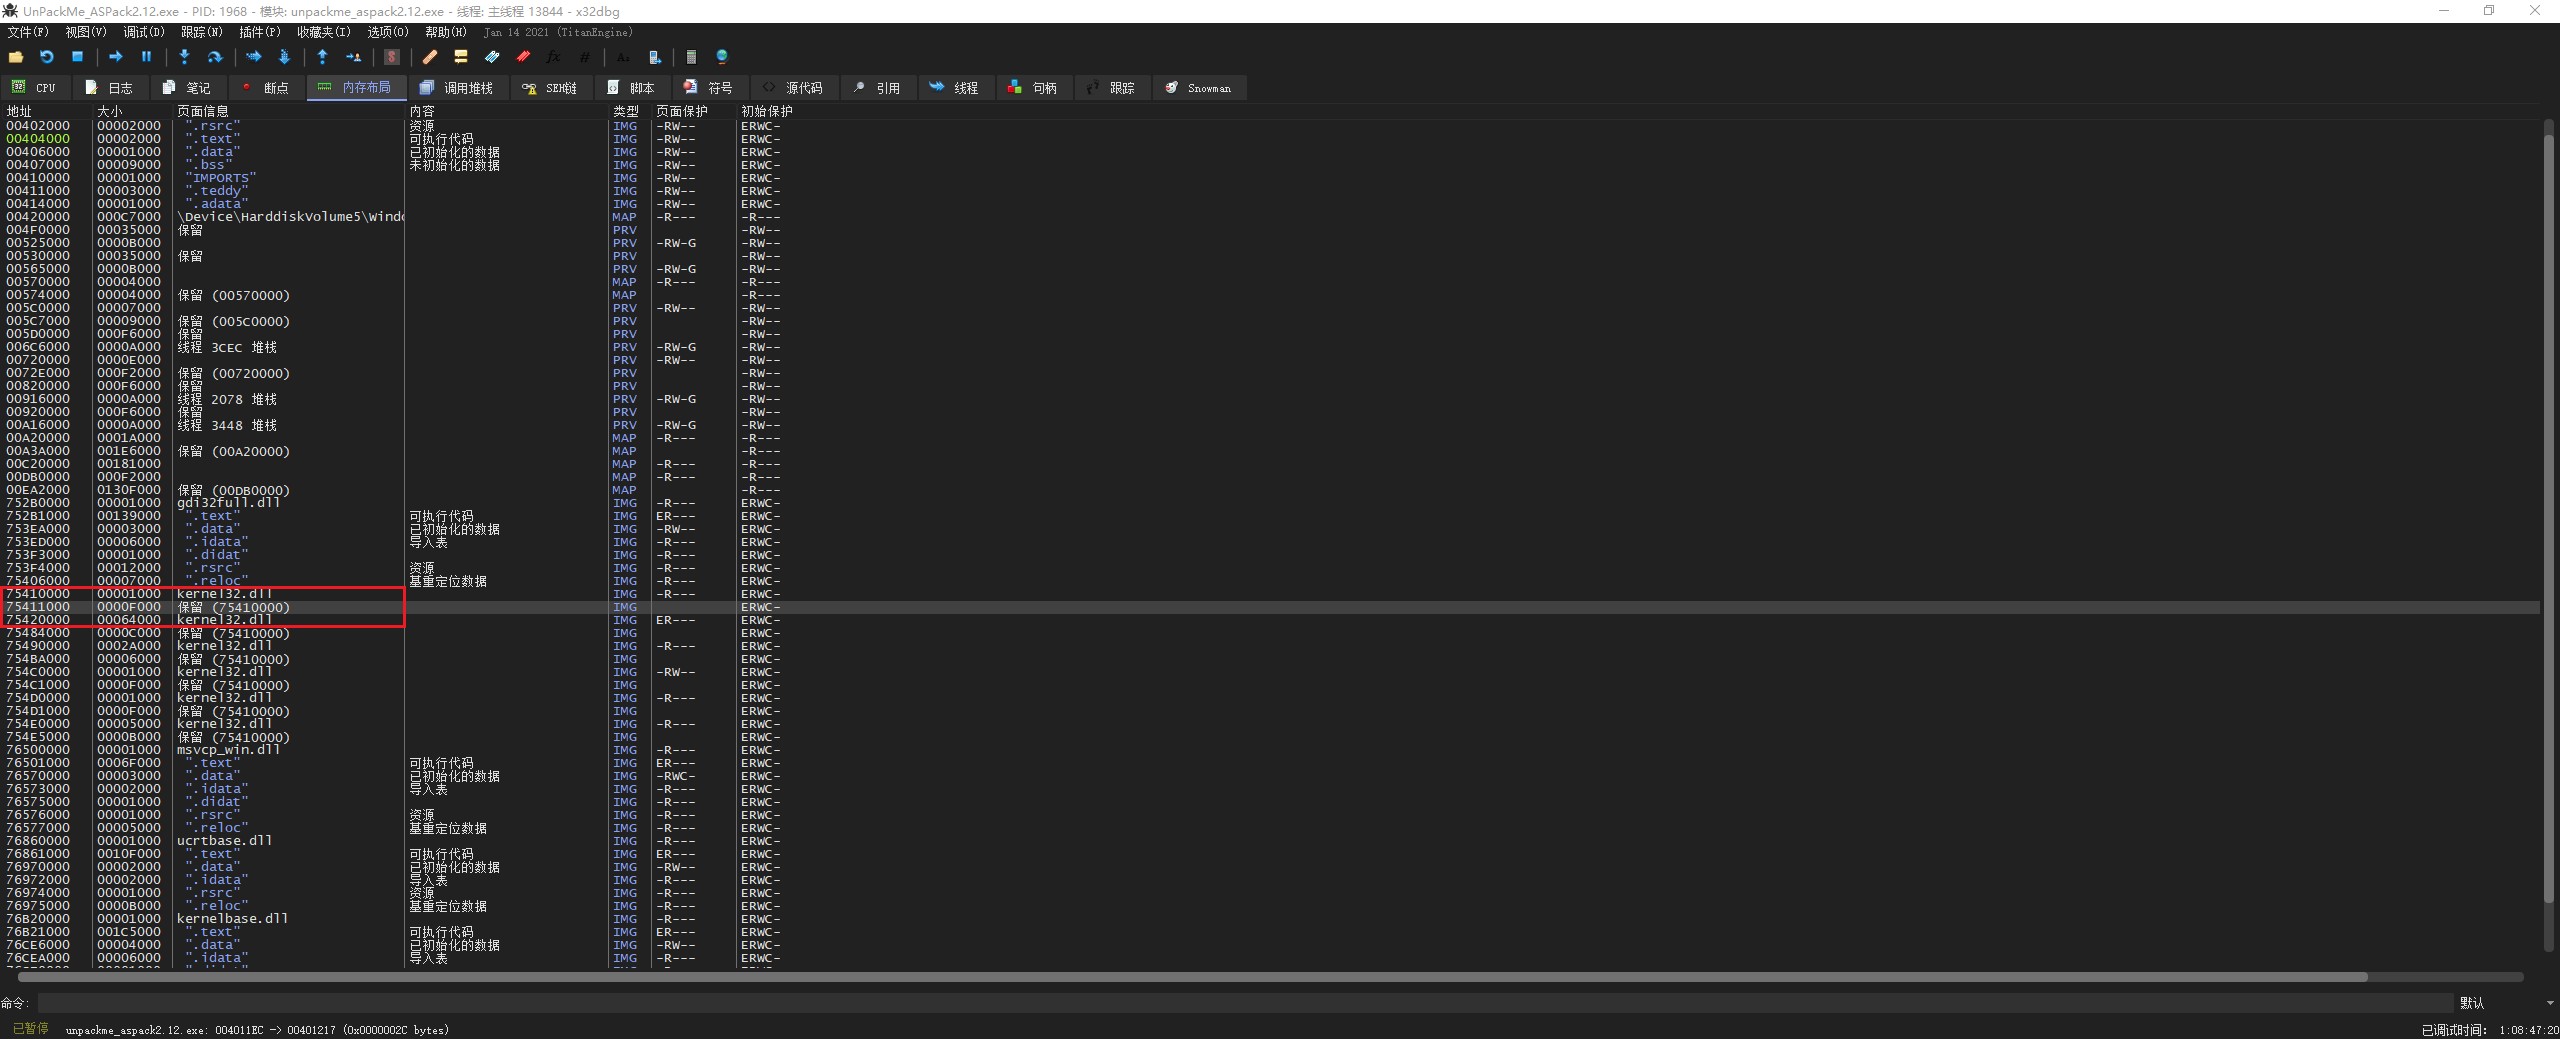This screenshot has height=1039, width=2560.
Task: Switch to the 脚本 tab
Action: [x=631, y=88]
